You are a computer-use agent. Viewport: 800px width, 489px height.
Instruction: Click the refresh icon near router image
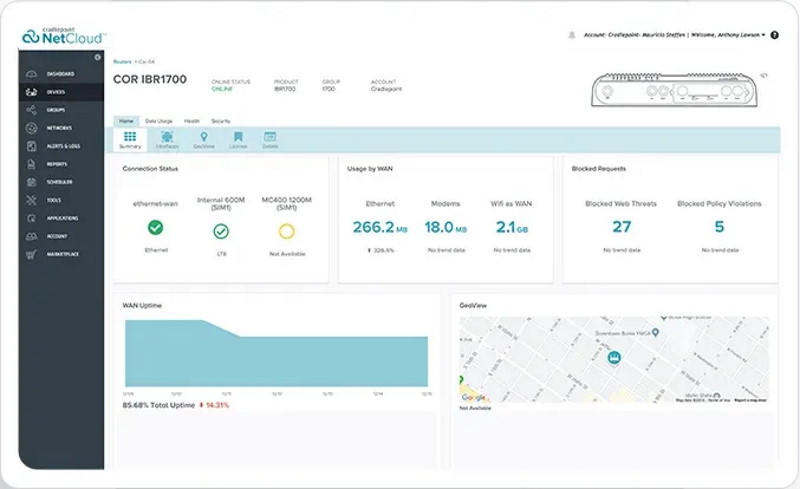pos(761,74)
